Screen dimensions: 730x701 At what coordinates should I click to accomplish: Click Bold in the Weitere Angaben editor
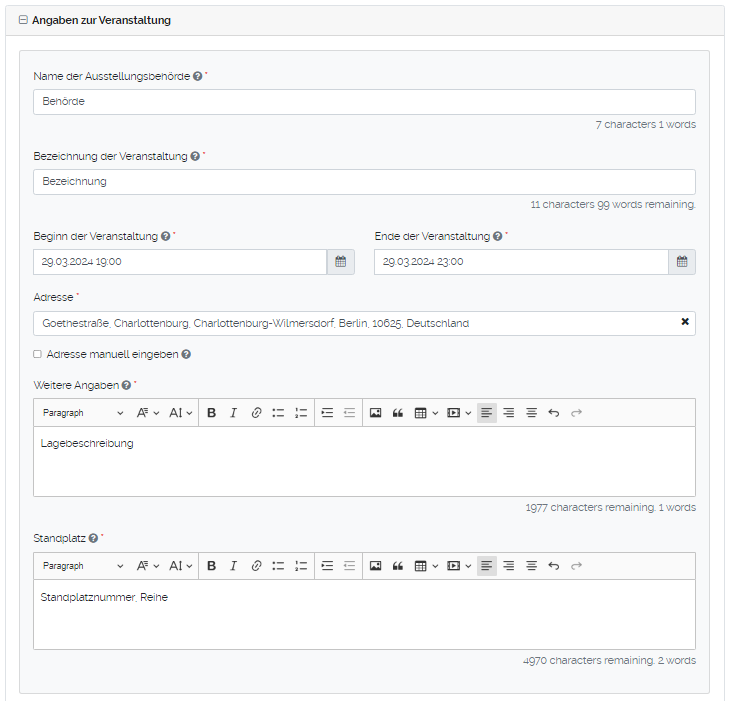pos(211,413)
